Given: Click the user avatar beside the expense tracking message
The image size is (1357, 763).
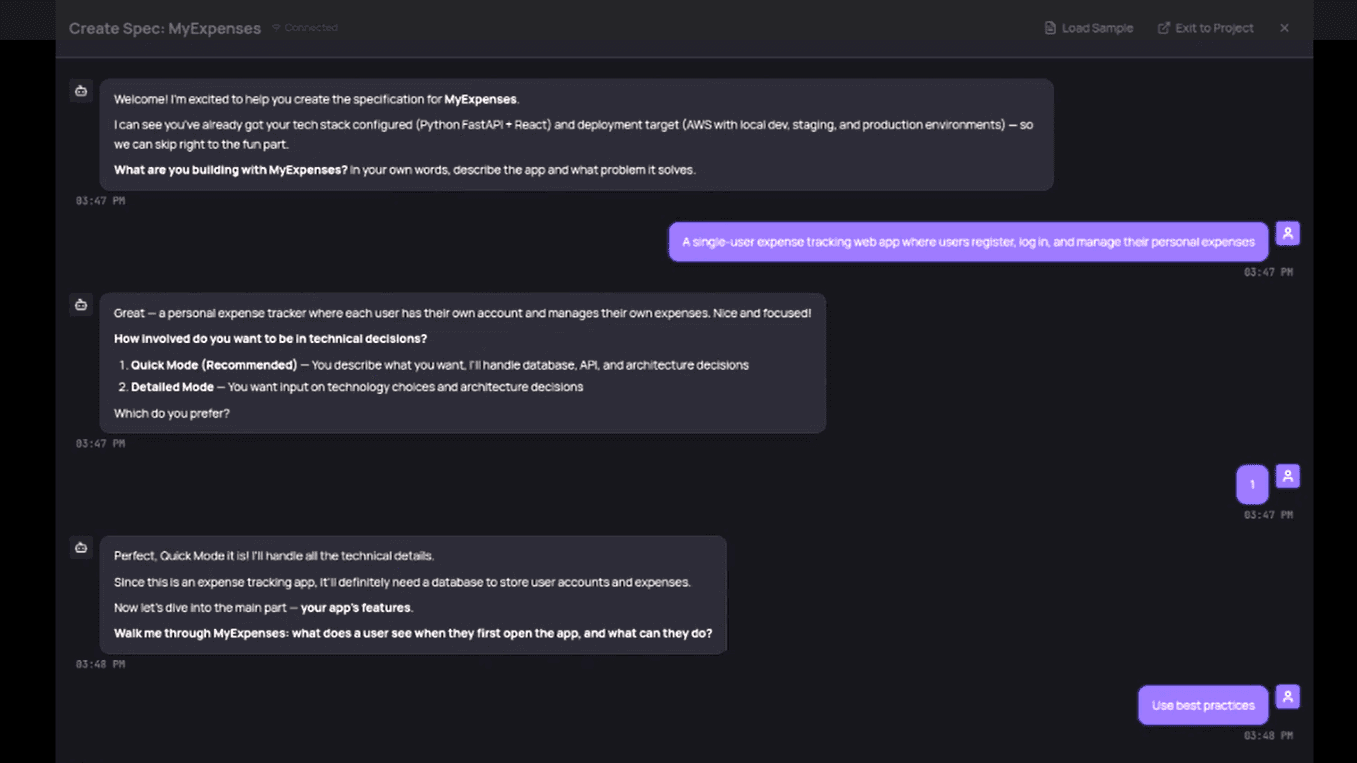Looking at the screenshot, I should [x=1287, y=233].
